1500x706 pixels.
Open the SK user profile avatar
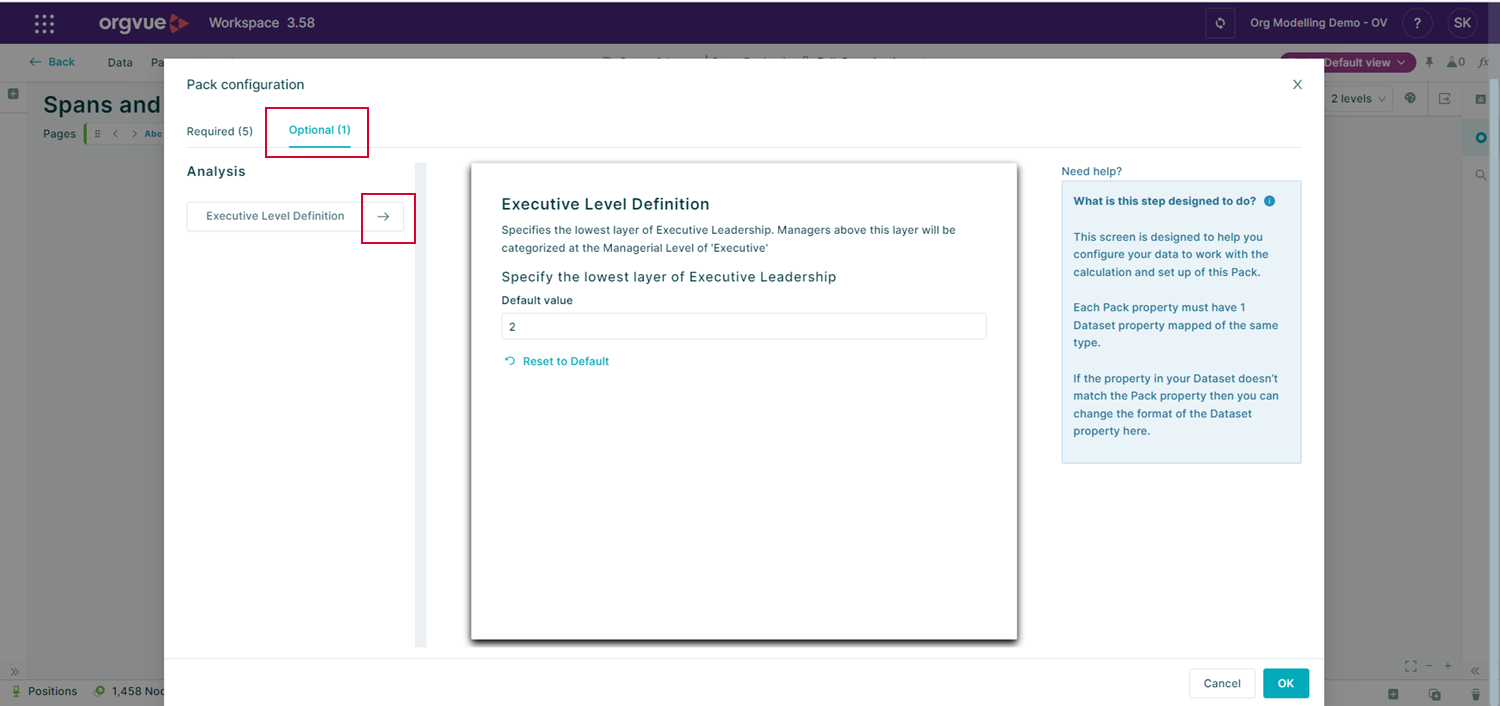coord(1463,23)
